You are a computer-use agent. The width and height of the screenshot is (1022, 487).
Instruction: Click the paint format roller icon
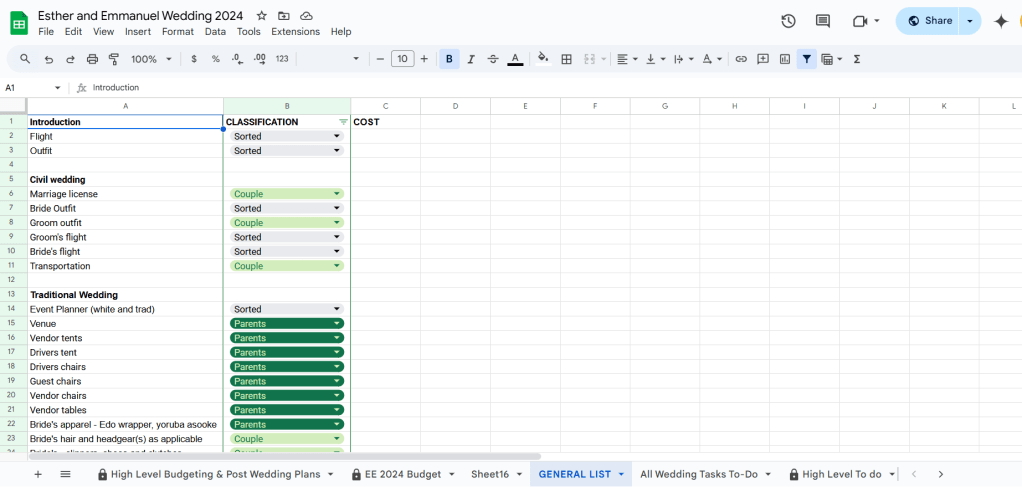pos(113,59)
